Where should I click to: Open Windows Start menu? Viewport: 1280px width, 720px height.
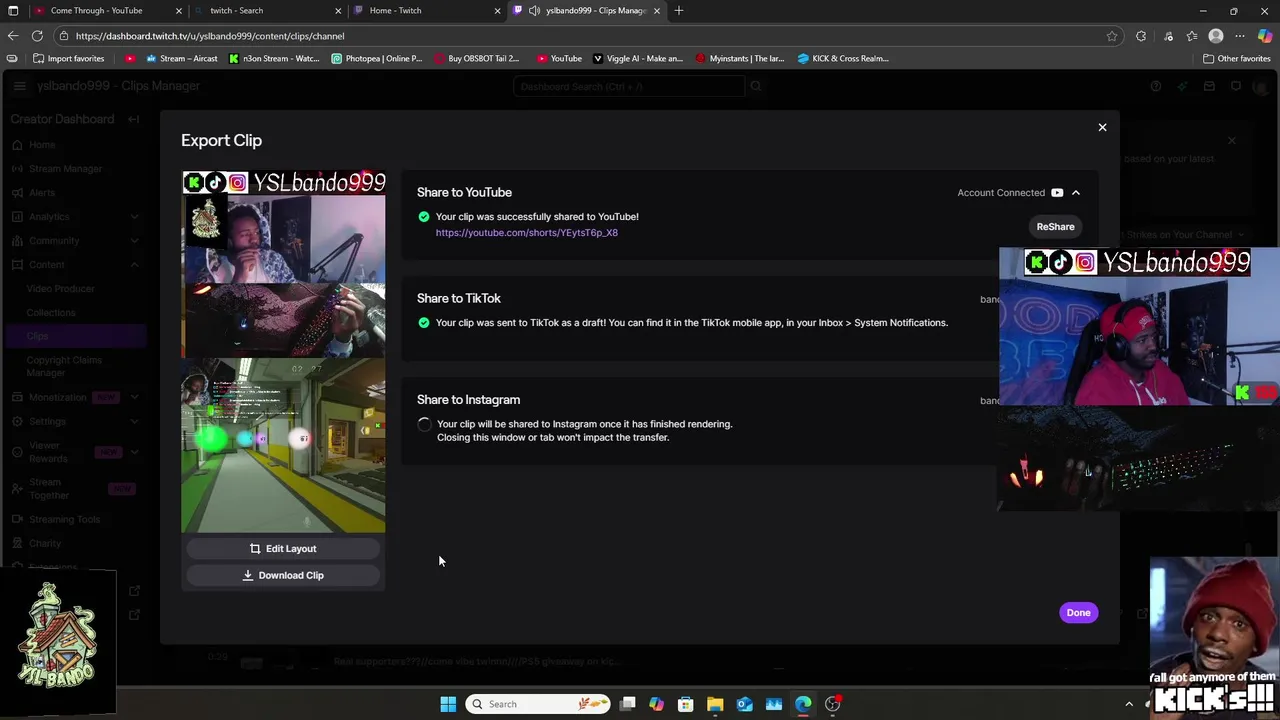coord(448,704)
